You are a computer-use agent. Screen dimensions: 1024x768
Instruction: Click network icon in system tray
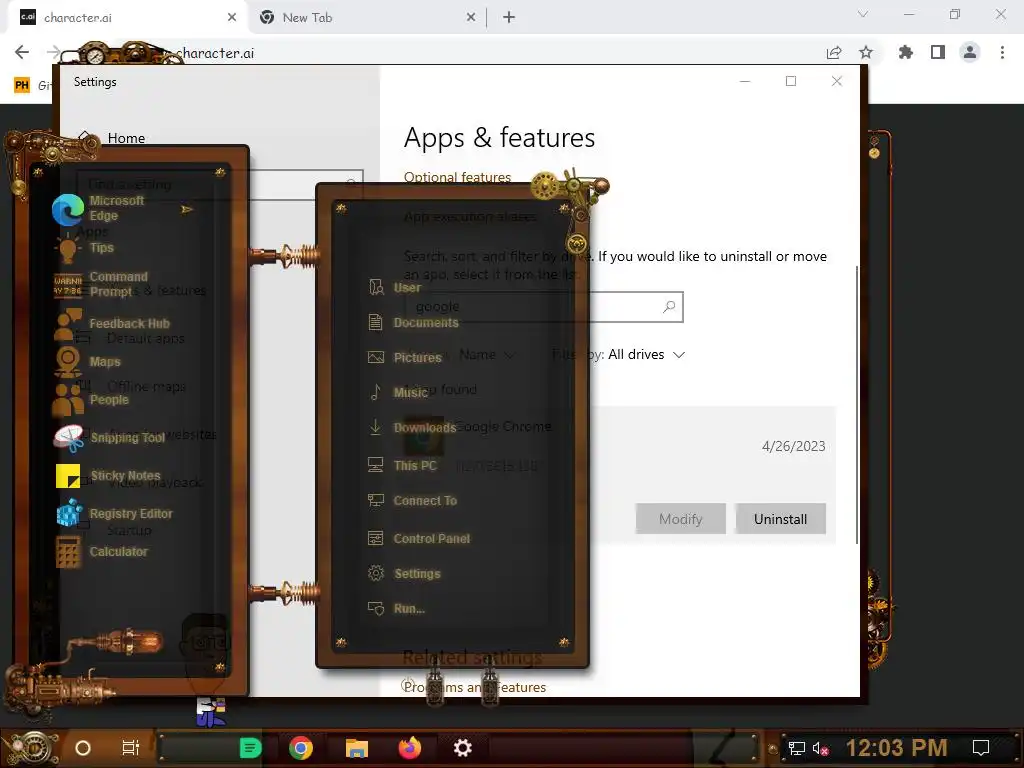[796, 748]
